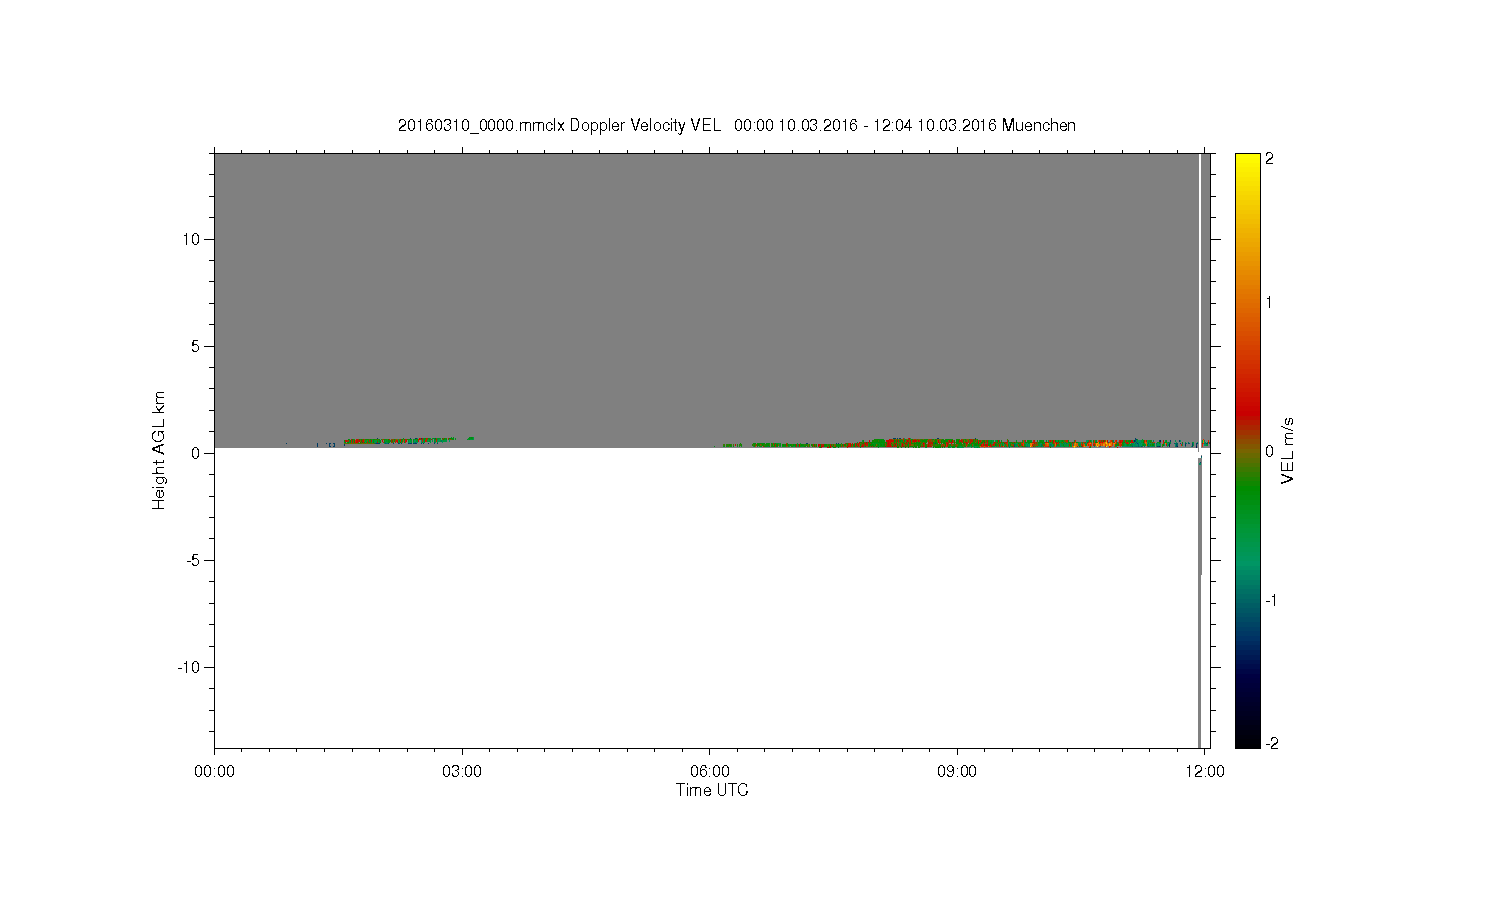The width and height of the screenshot is (1500, 900).
Task: Click the cloud echo between 01:30 and 03:00
Action: point(400,440)
